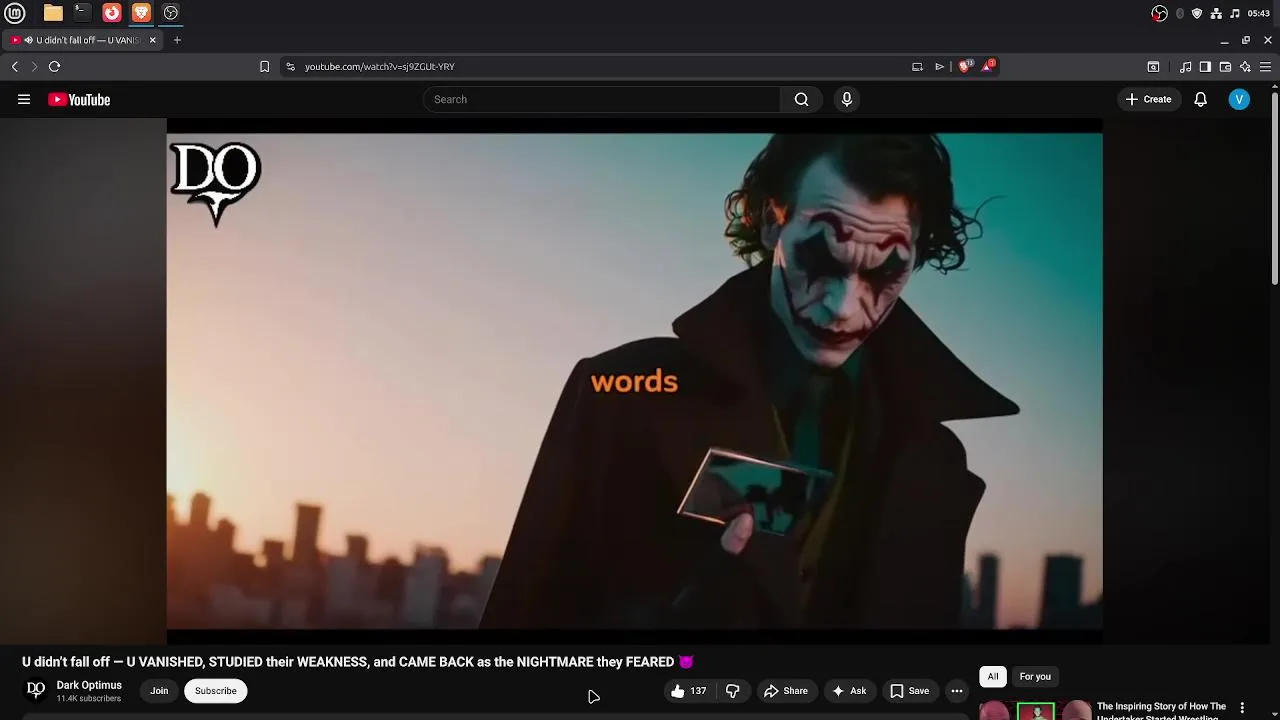This screenshot has height=720, width=1280.
Task: Save video to a playlist
Action: [910, 691]
